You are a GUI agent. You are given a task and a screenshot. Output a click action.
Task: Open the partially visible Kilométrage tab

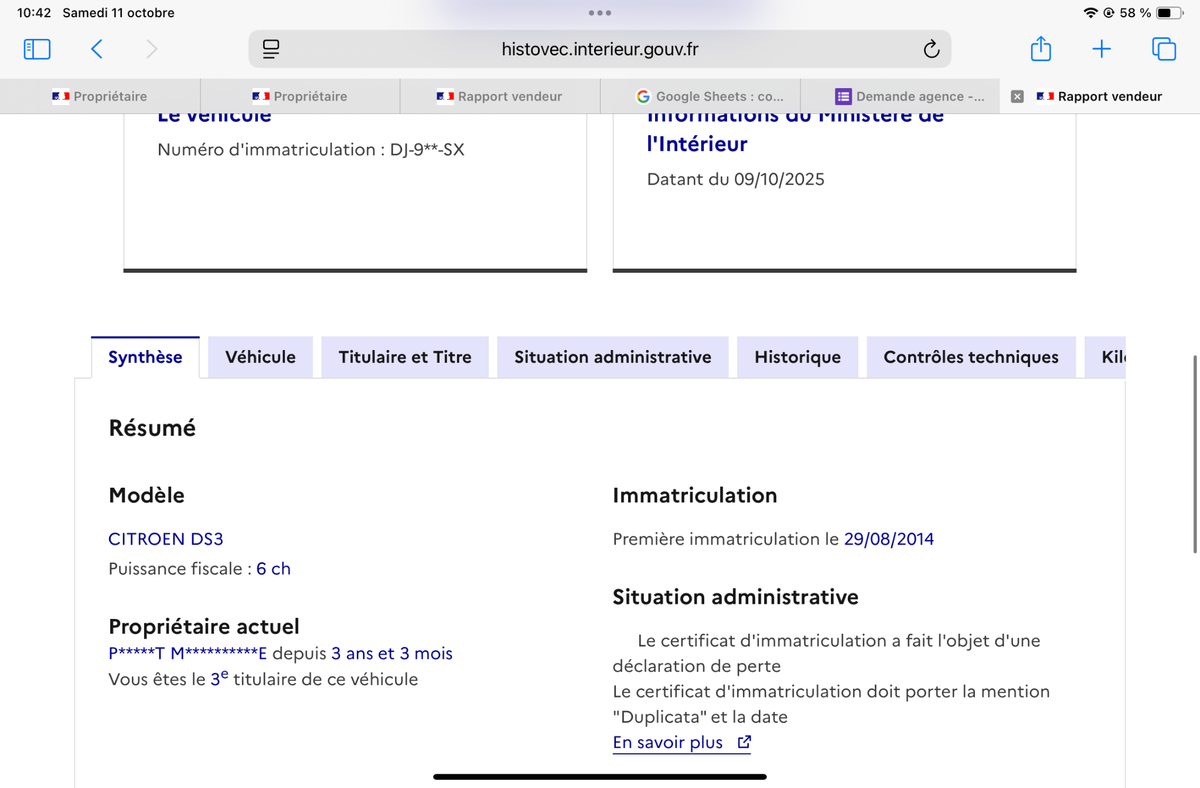(1105, 357)
